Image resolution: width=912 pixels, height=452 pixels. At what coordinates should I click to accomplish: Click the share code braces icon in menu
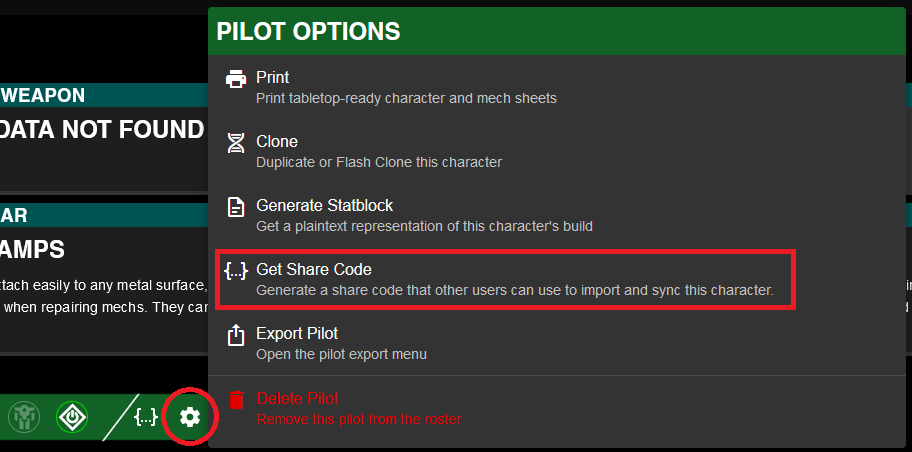(x=236, y=270)
